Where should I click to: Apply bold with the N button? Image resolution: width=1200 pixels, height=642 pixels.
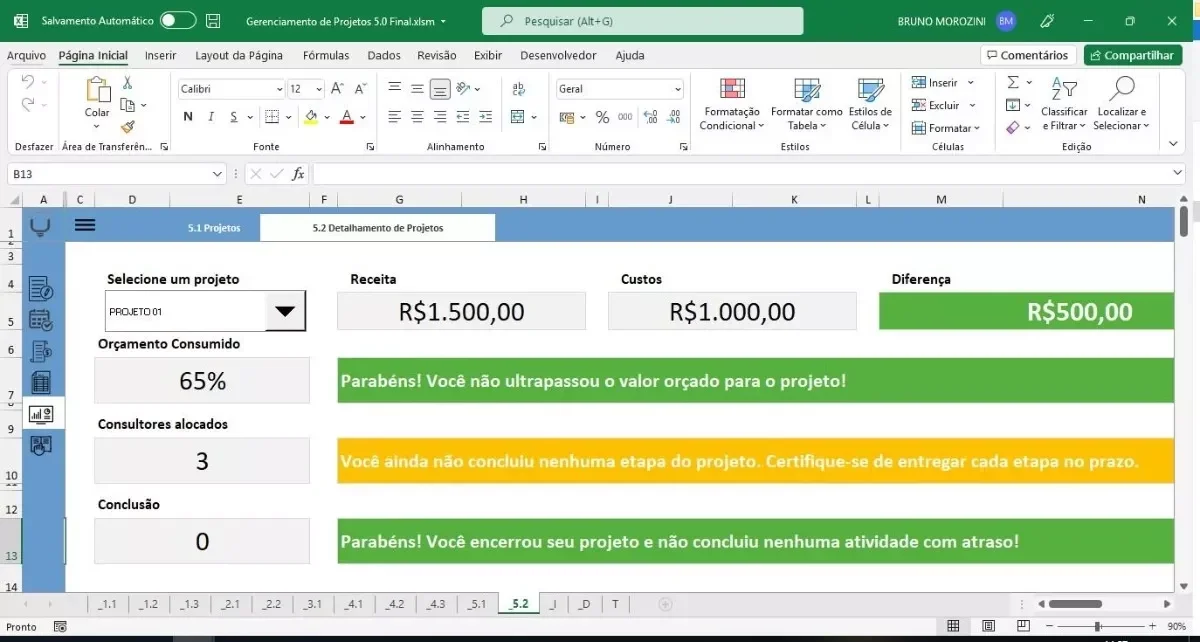188,117
